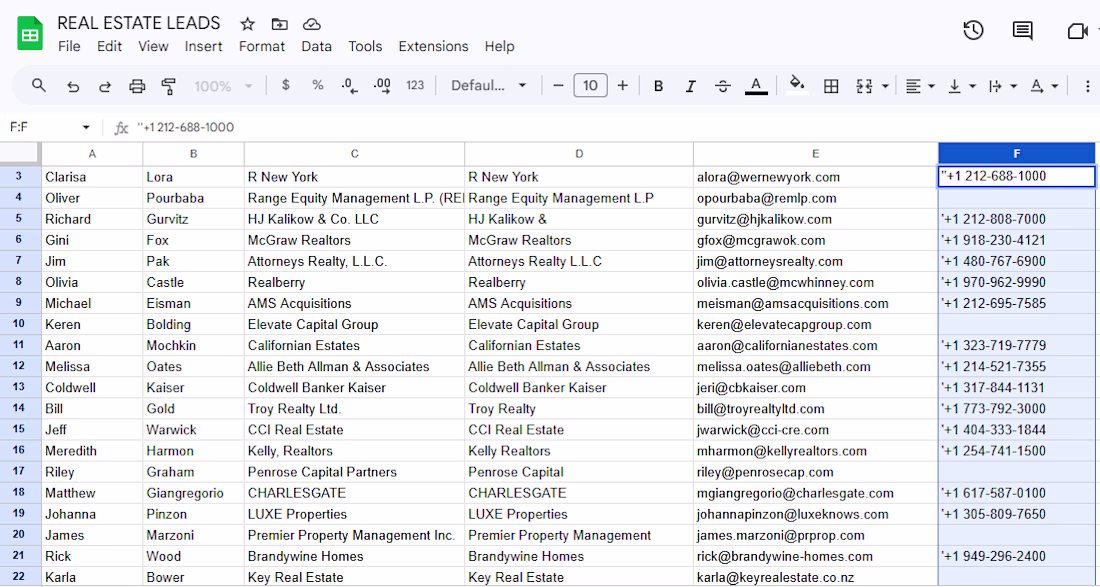Open text wrapping dropdown
The height and width of the screenshot is (587, 1100).
tap(1002, 86)
